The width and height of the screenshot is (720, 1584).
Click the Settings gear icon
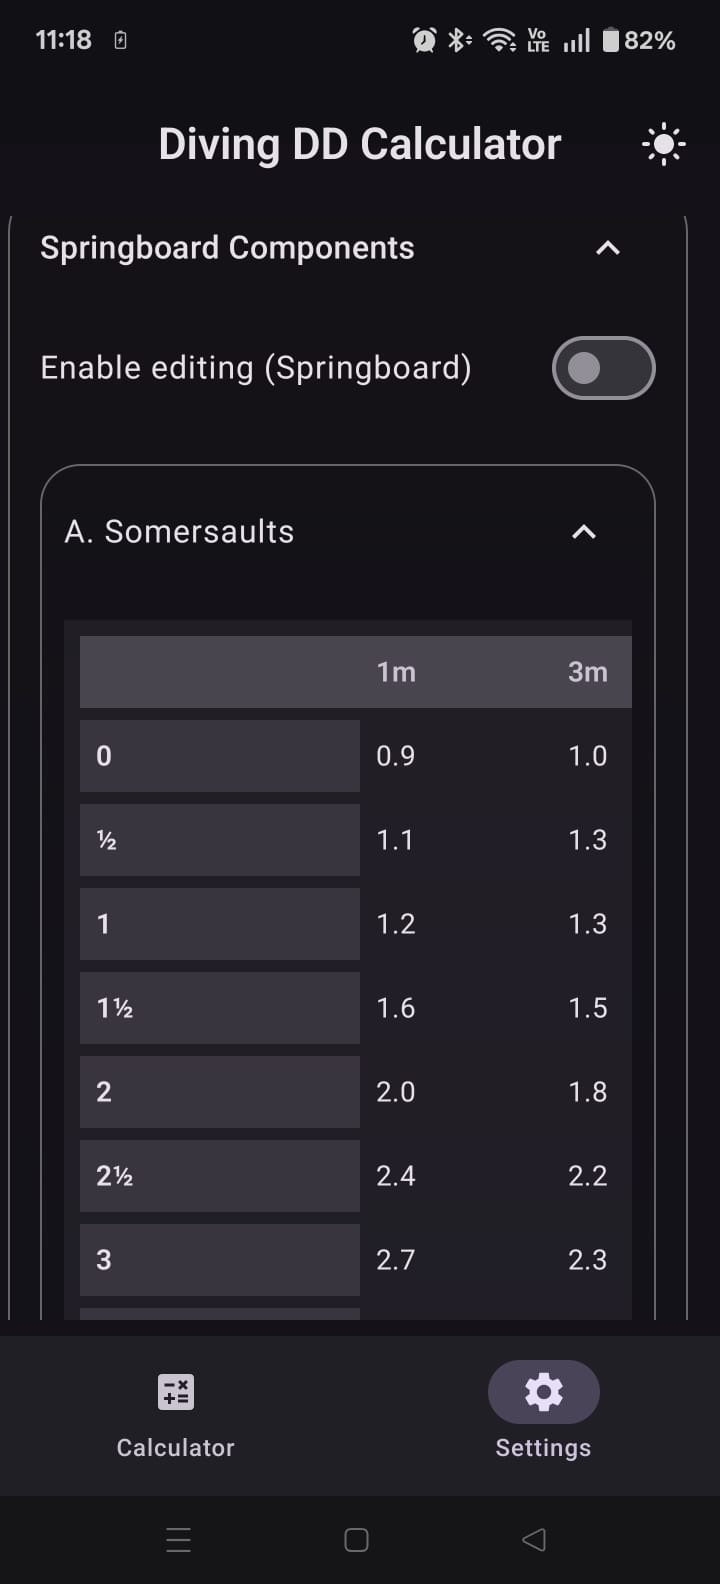pyautogui.click(x=543, y=1391)
